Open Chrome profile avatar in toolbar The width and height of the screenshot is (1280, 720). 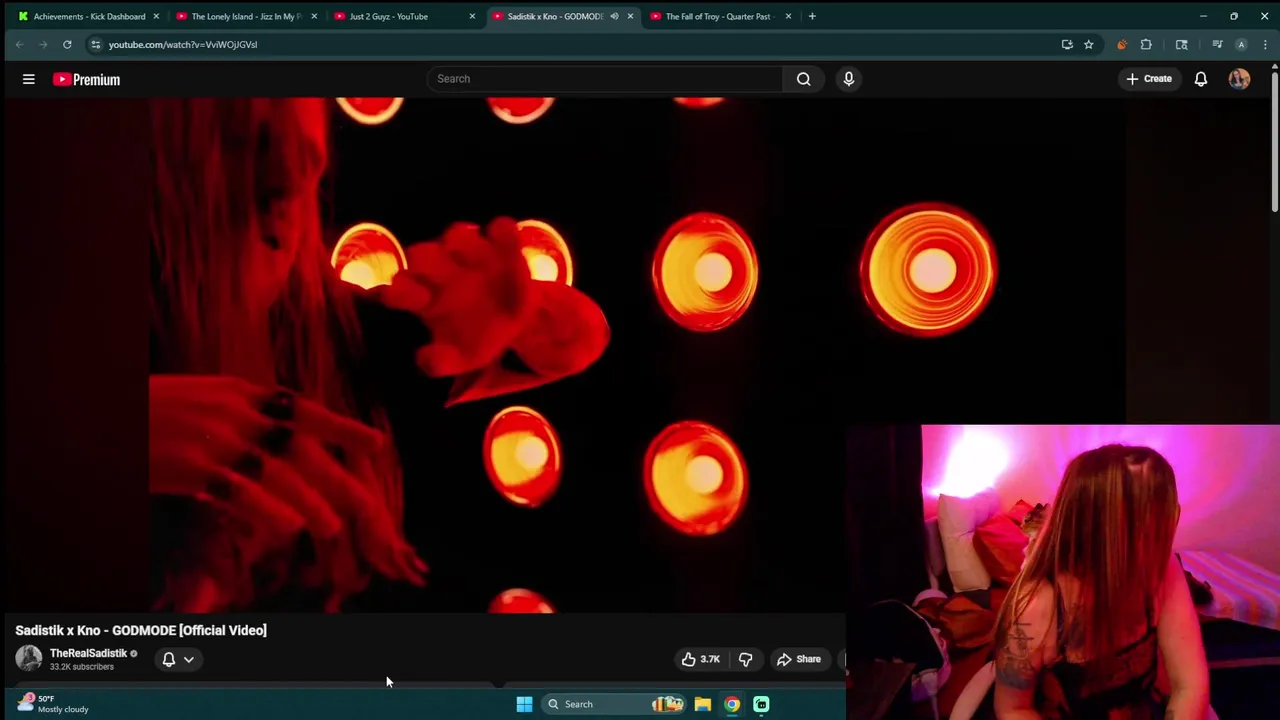click(1241, 44)
